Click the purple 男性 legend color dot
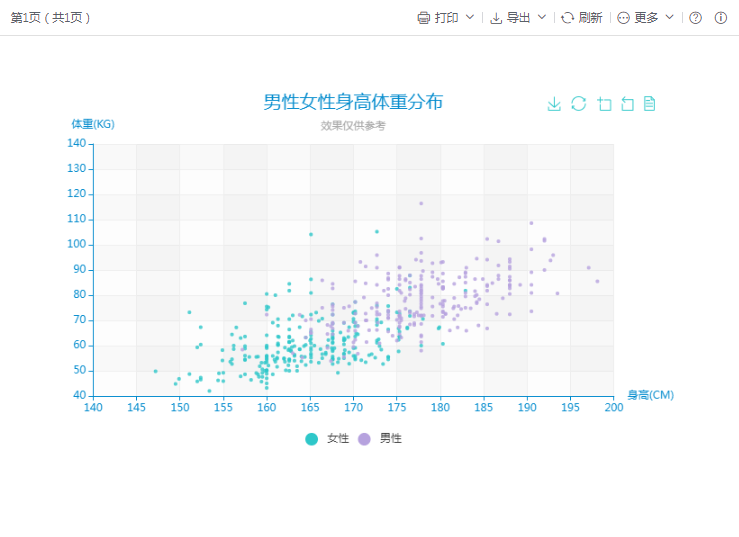Viewport: 739px width, 537px height. 365,439
